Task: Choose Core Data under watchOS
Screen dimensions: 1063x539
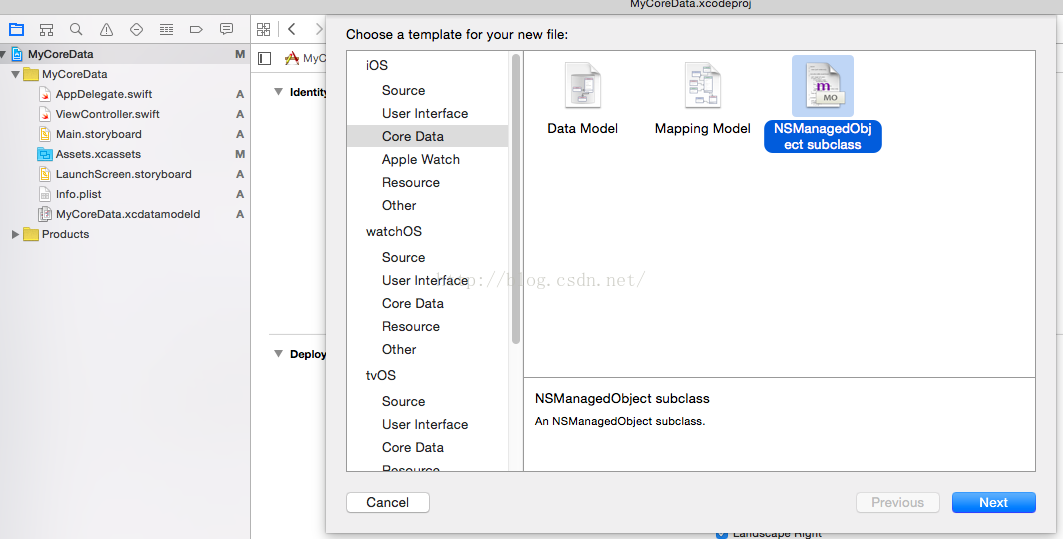Action: [x=413, y=303]
